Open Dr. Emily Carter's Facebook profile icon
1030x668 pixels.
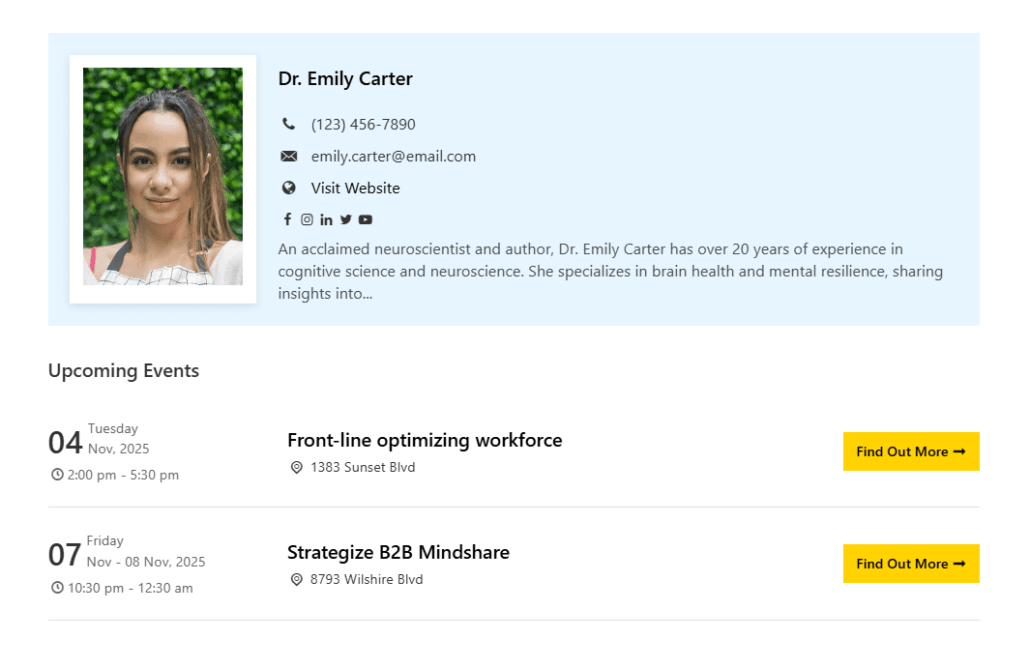click(287, 219)
